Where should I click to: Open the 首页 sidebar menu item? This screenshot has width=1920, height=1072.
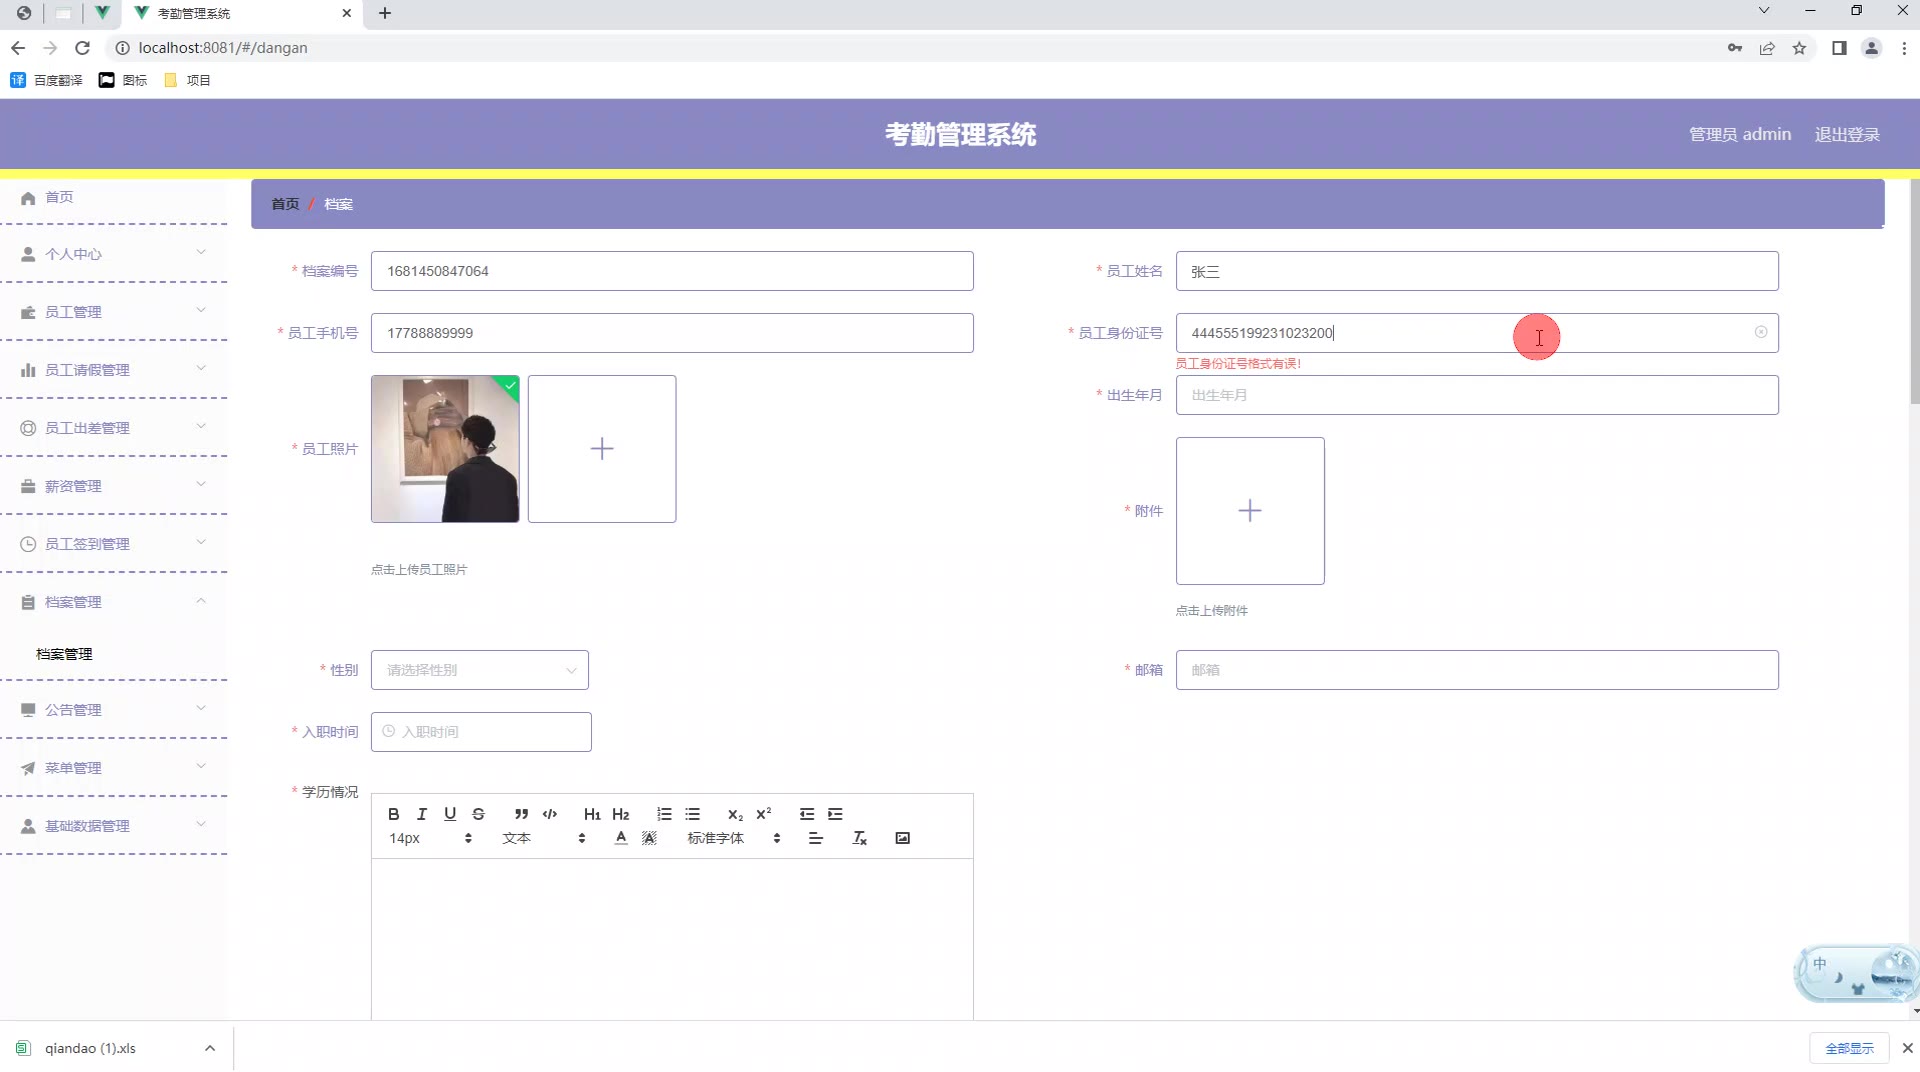[114, 197]
